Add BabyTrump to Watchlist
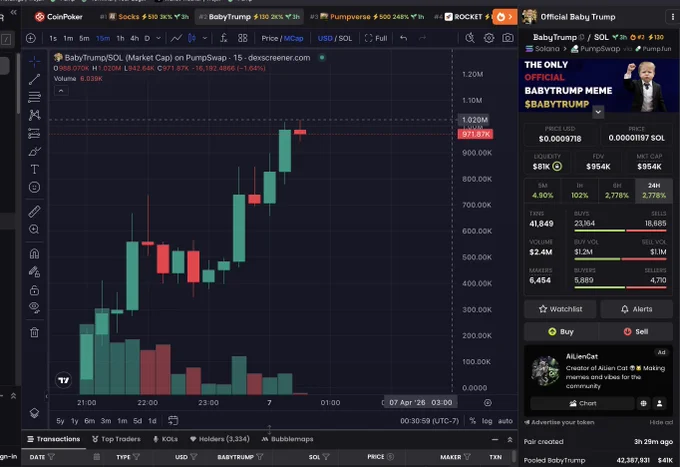This screenshot has height=467, width=680. coord(560,309)
